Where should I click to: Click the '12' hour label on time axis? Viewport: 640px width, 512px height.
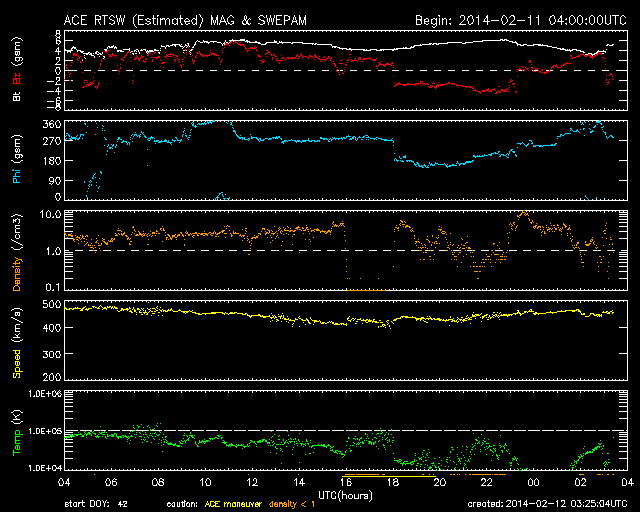click(x=252, y=482)
